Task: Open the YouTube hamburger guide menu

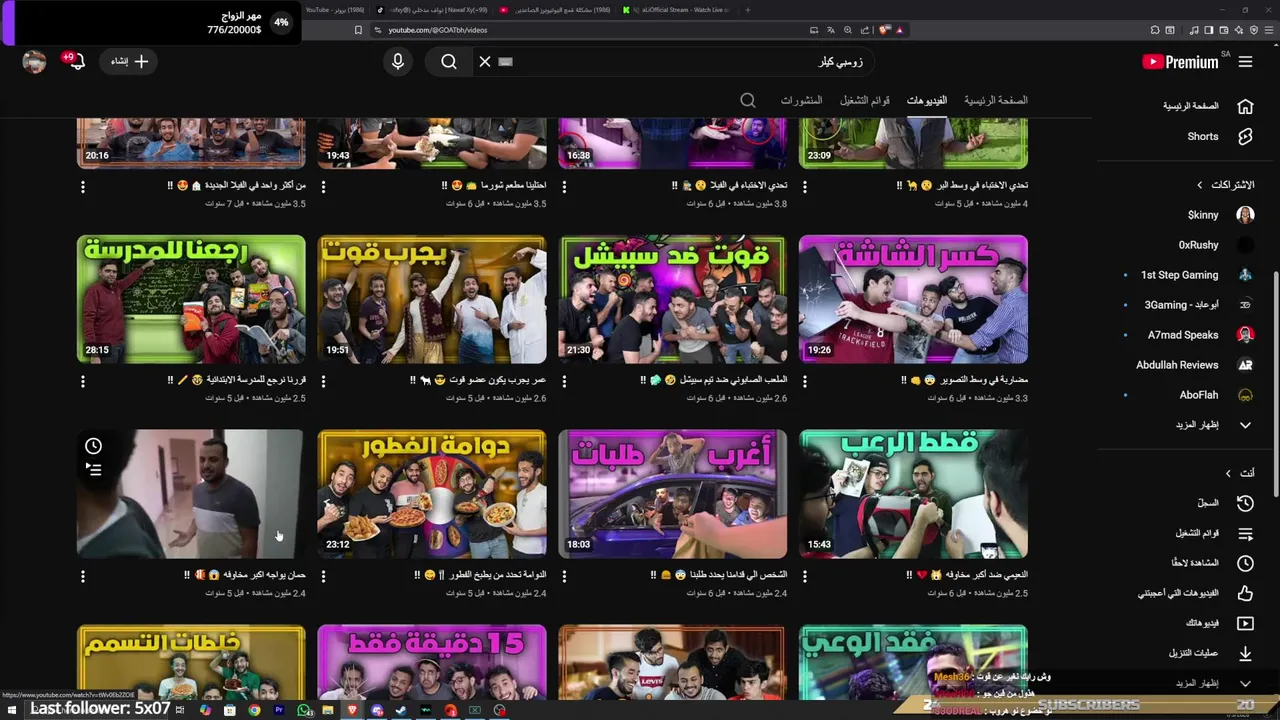Action: click(1245, 62)
